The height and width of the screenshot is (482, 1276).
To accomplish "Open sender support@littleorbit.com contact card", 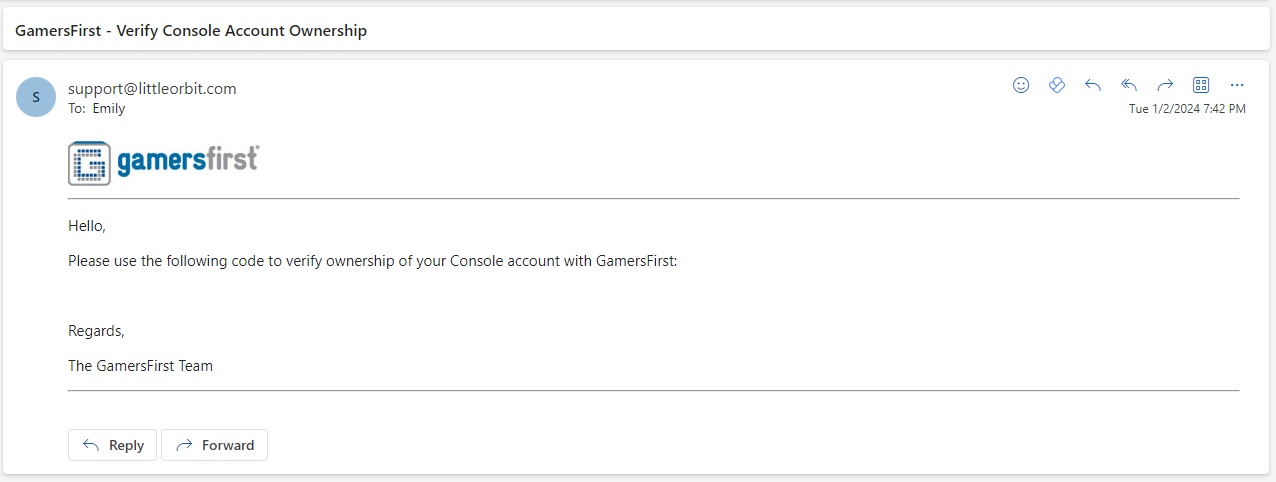I will click(152, 88).
